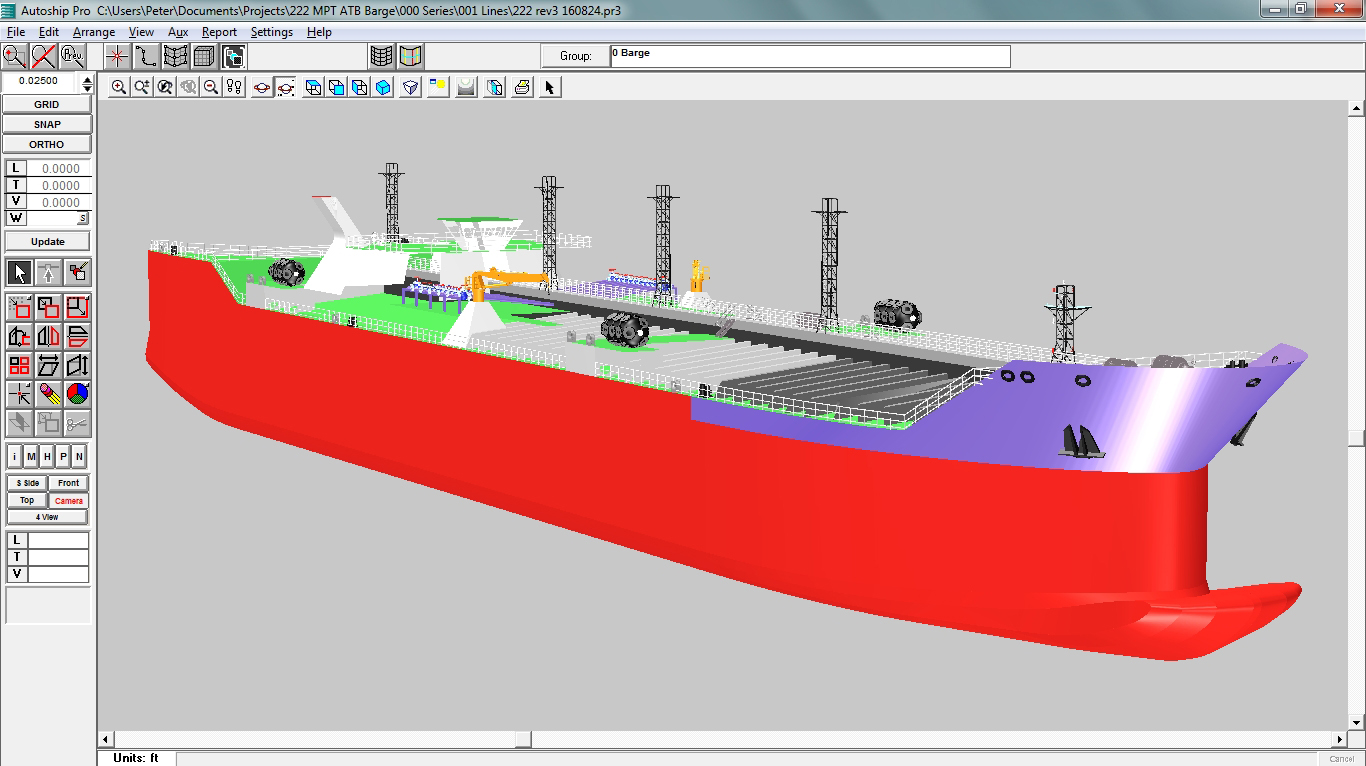Click the Zoom Out magnifier icon
This screenshot has height=766, width=1366.
coord(211,88)
